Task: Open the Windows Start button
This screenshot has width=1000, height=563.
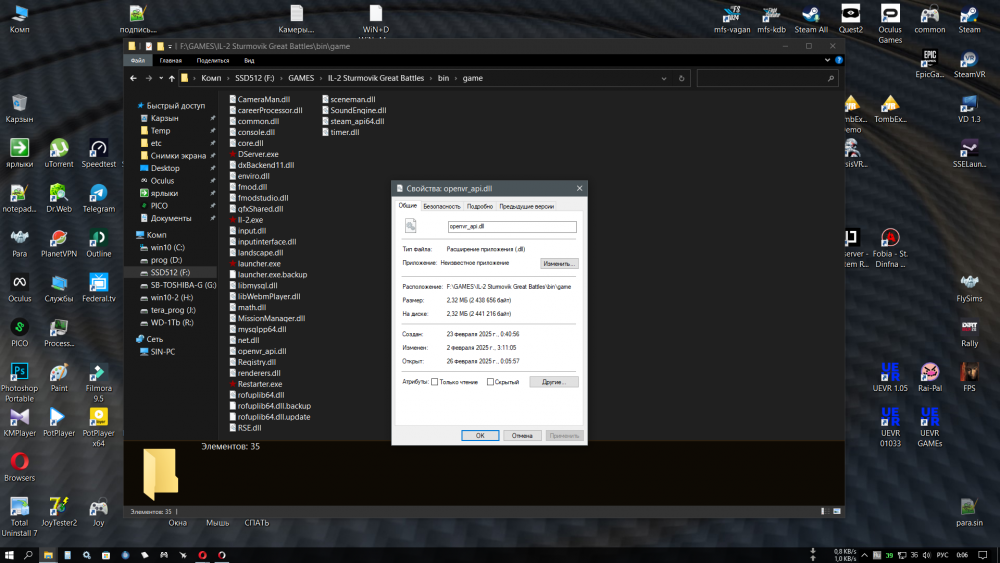Action: pos(11,554)
